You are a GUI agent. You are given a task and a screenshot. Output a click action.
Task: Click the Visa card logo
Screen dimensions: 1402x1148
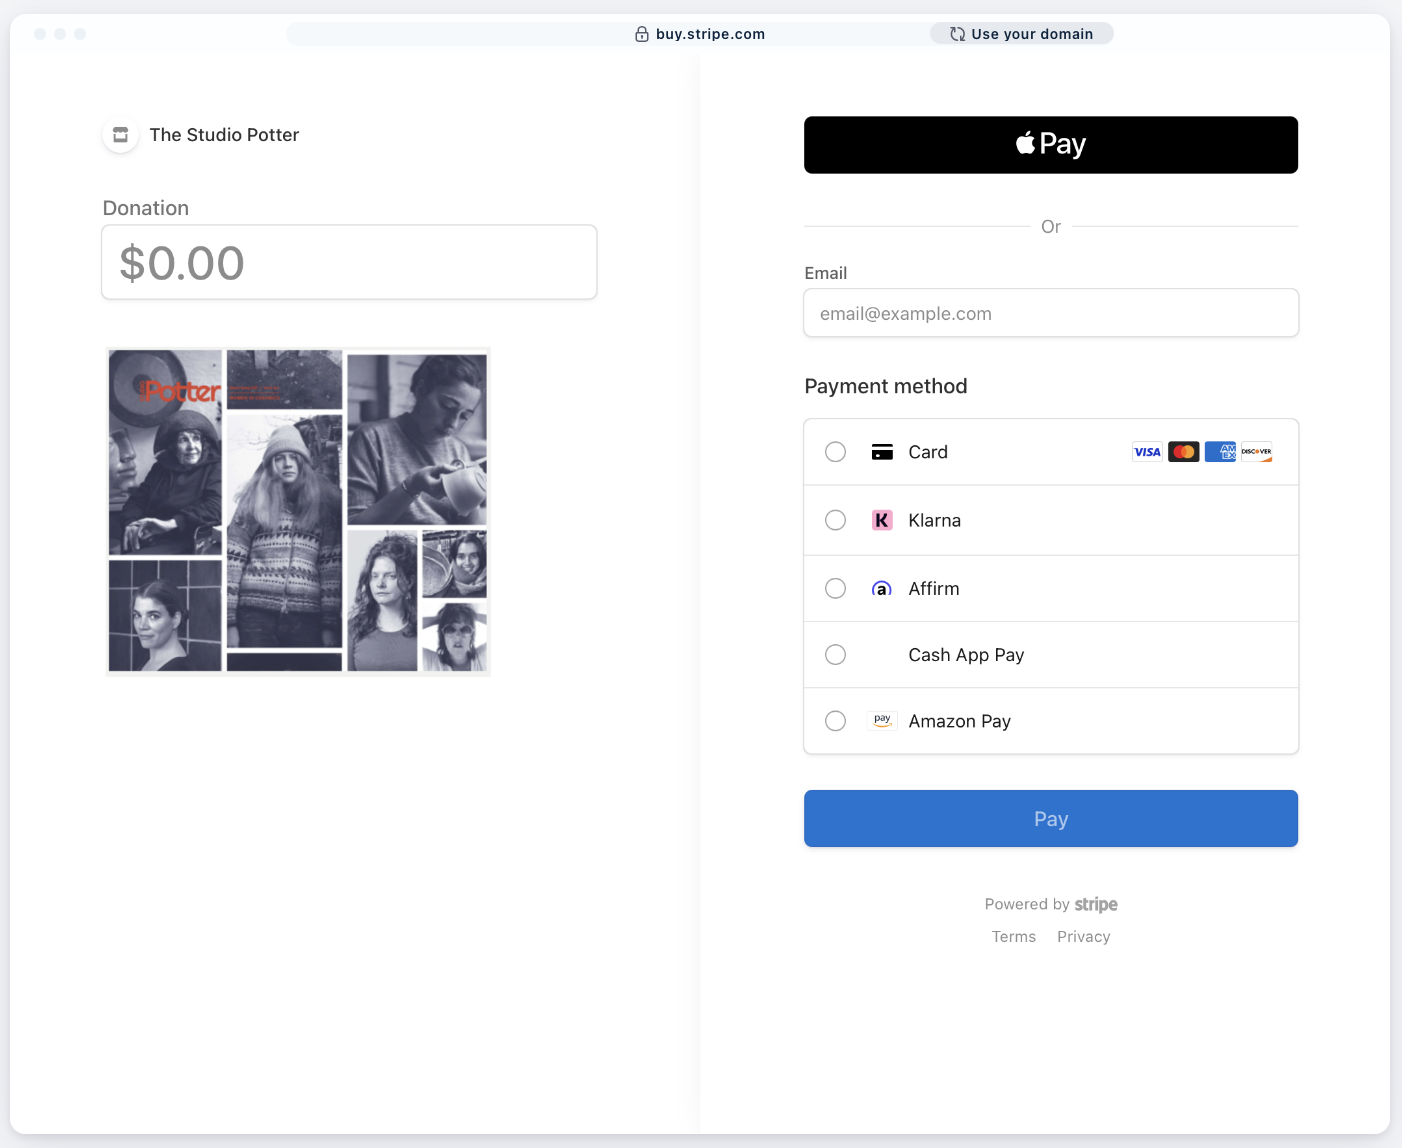tap(1147, 452)
